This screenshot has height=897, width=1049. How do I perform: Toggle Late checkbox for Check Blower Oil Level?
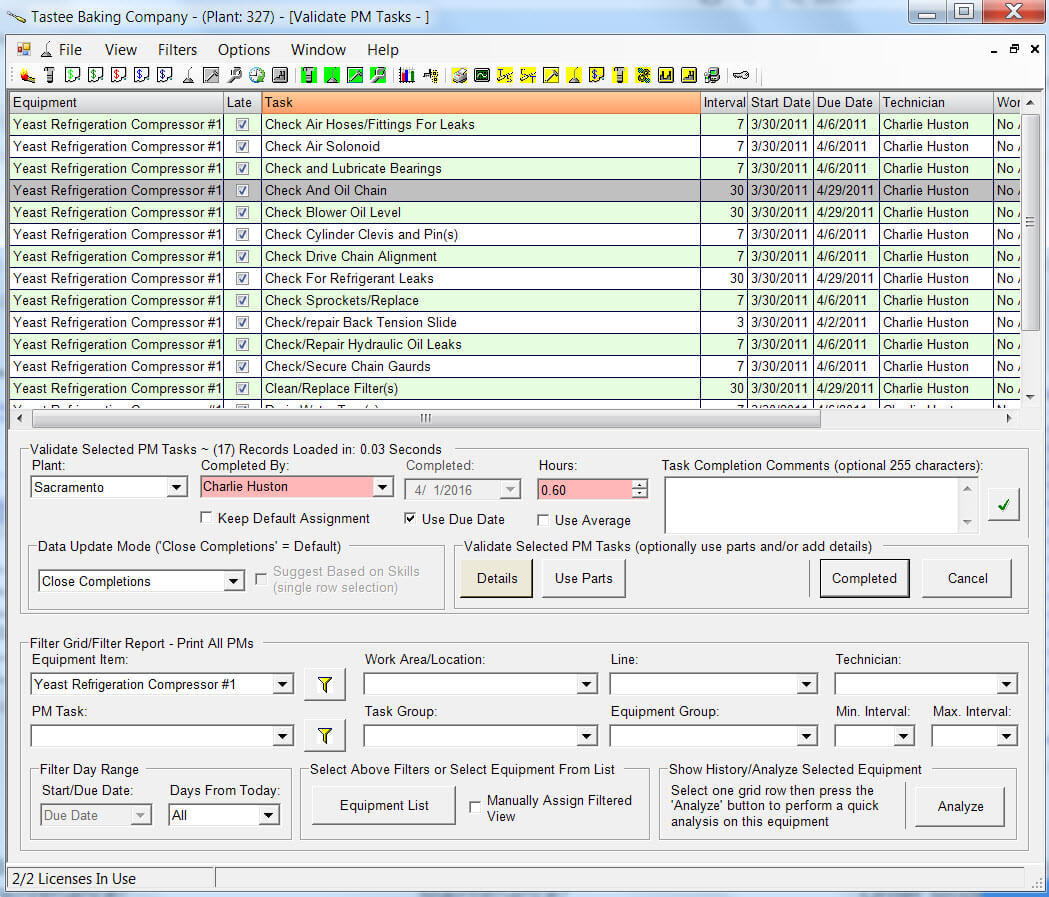tap(242, 213)
